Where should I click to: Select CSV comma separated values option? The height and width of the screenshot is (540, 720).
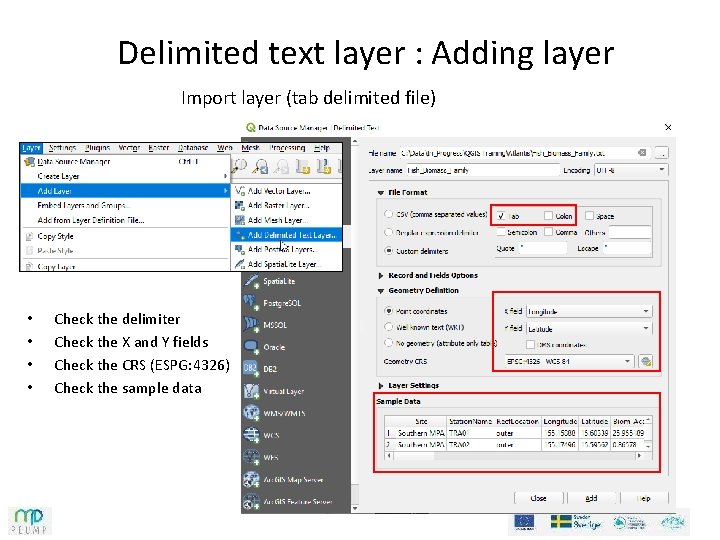pyautogui.click(x=389, y=214)
